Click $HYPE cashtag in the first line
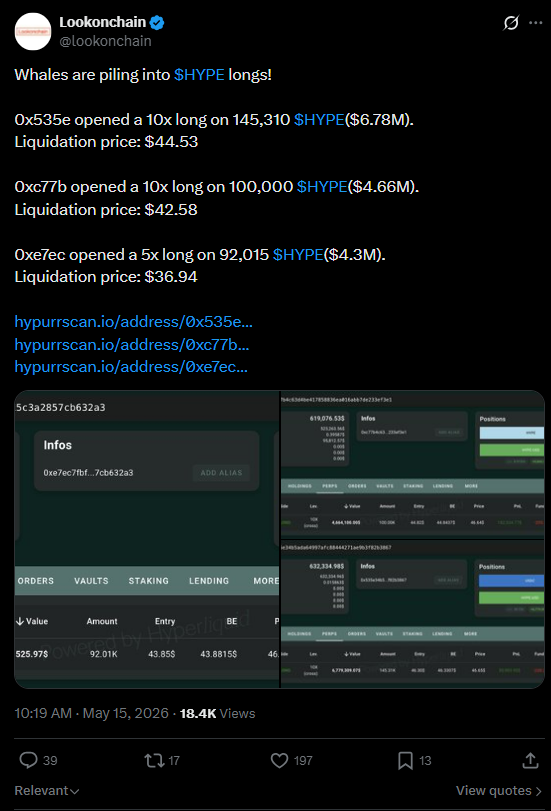 tap(199, 74)
